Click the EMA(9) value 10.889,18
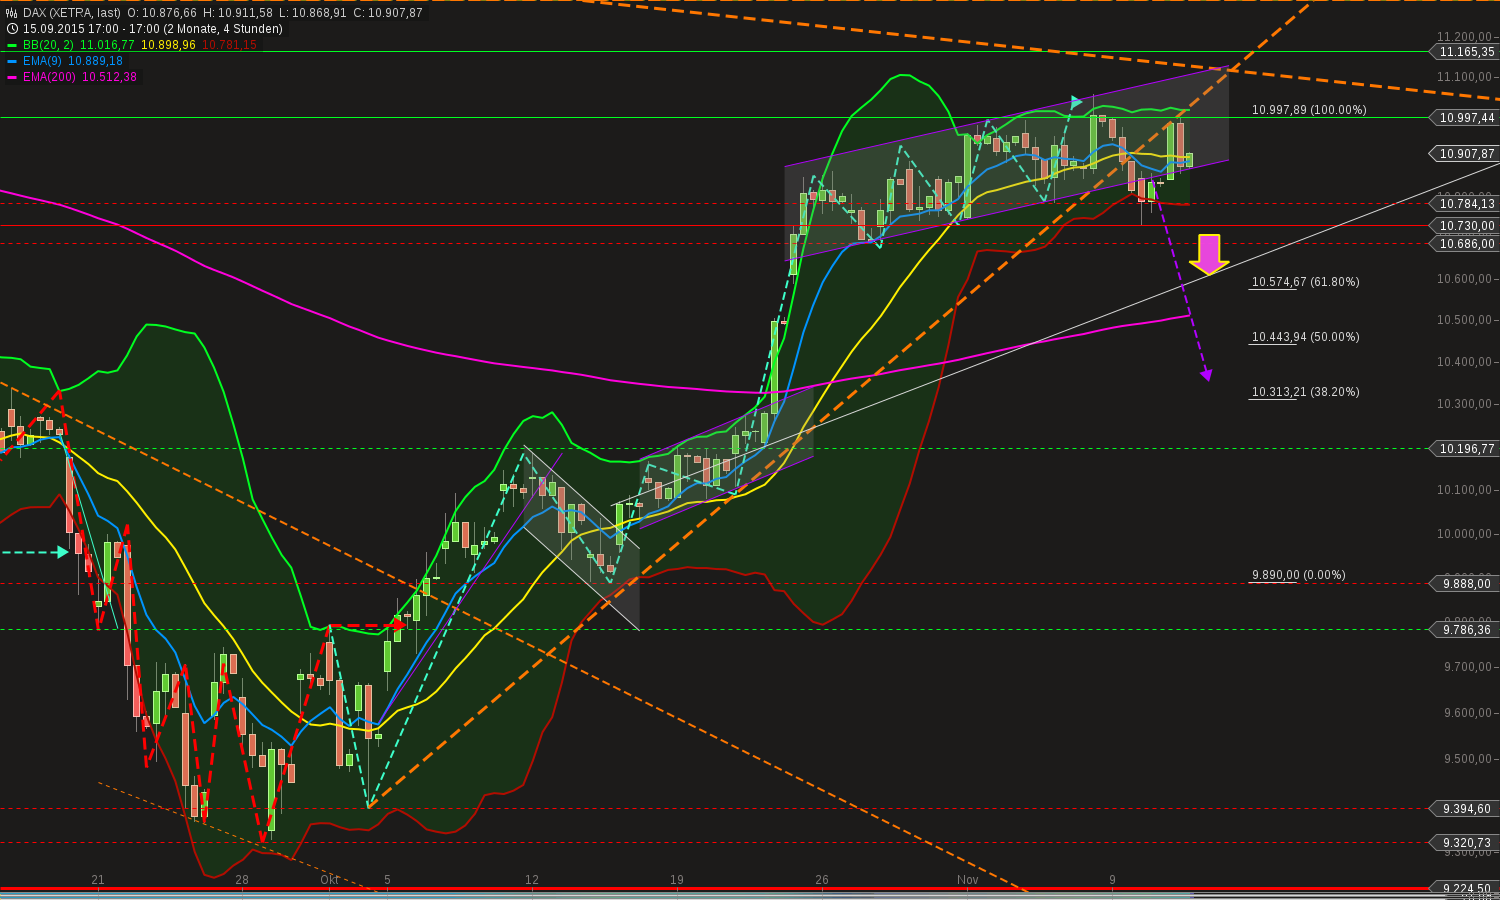 (96, 61)
